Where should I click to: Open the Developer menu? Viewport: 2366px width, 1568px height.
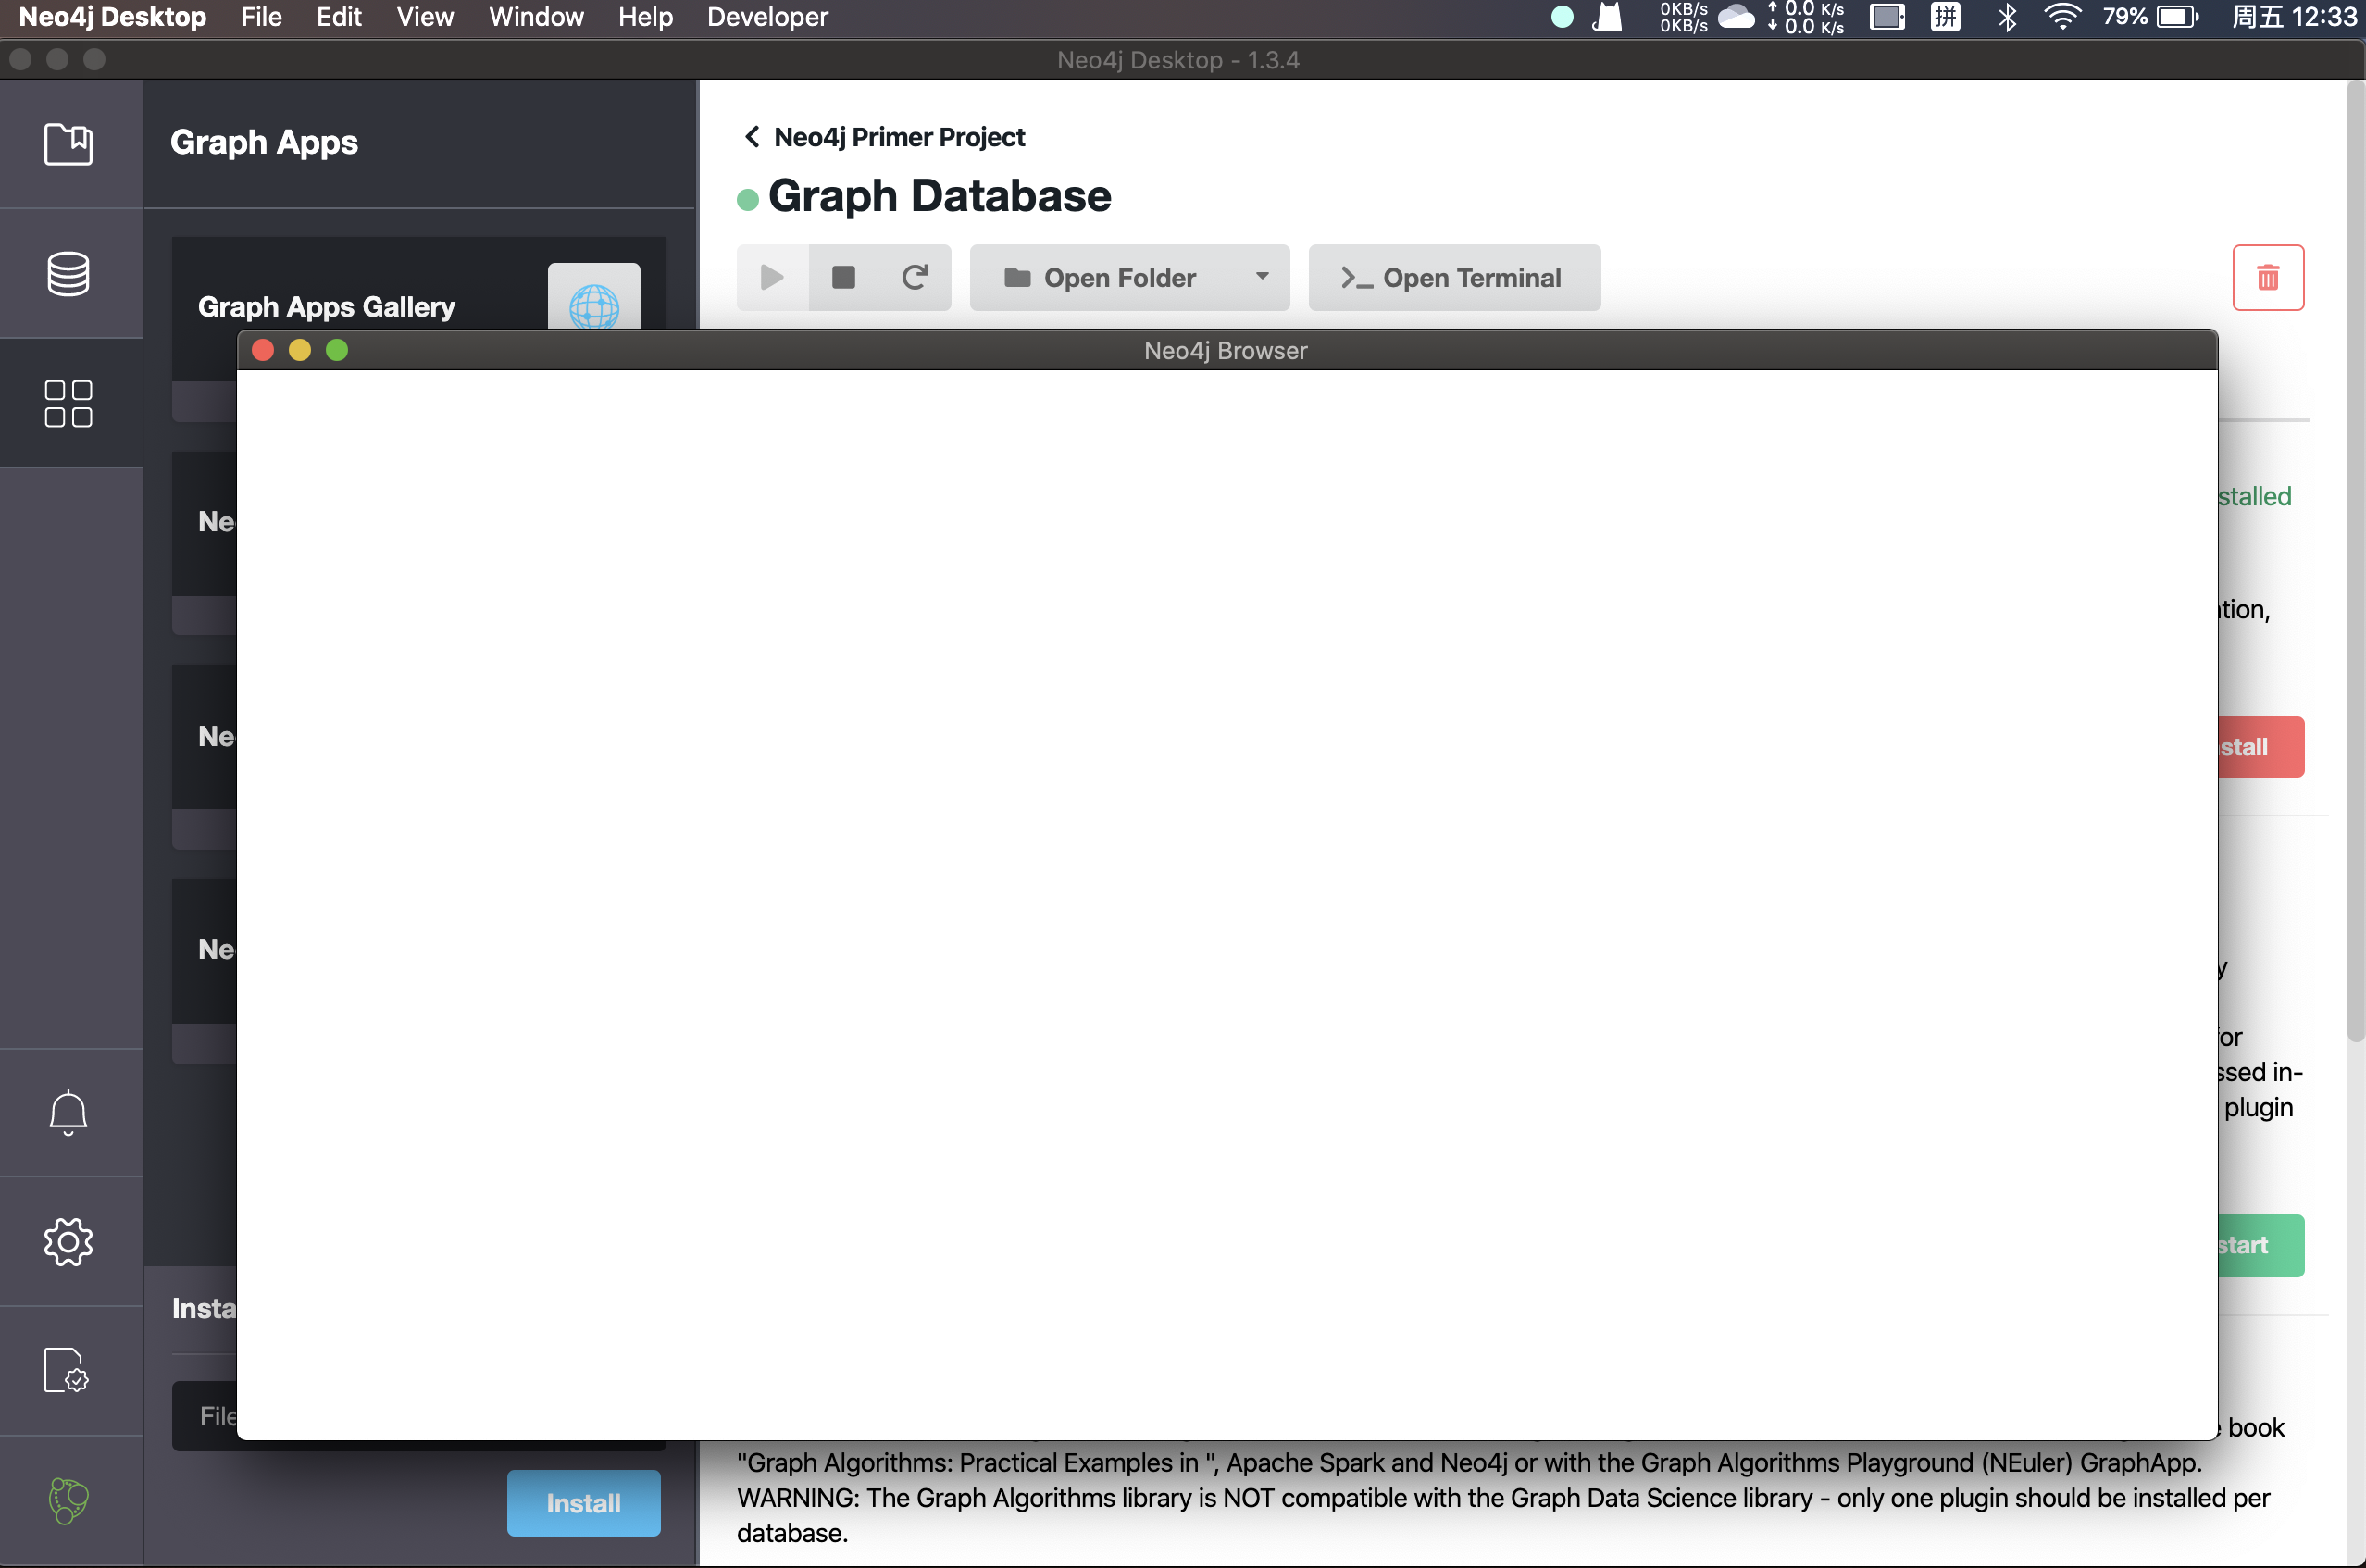point(767,17)
